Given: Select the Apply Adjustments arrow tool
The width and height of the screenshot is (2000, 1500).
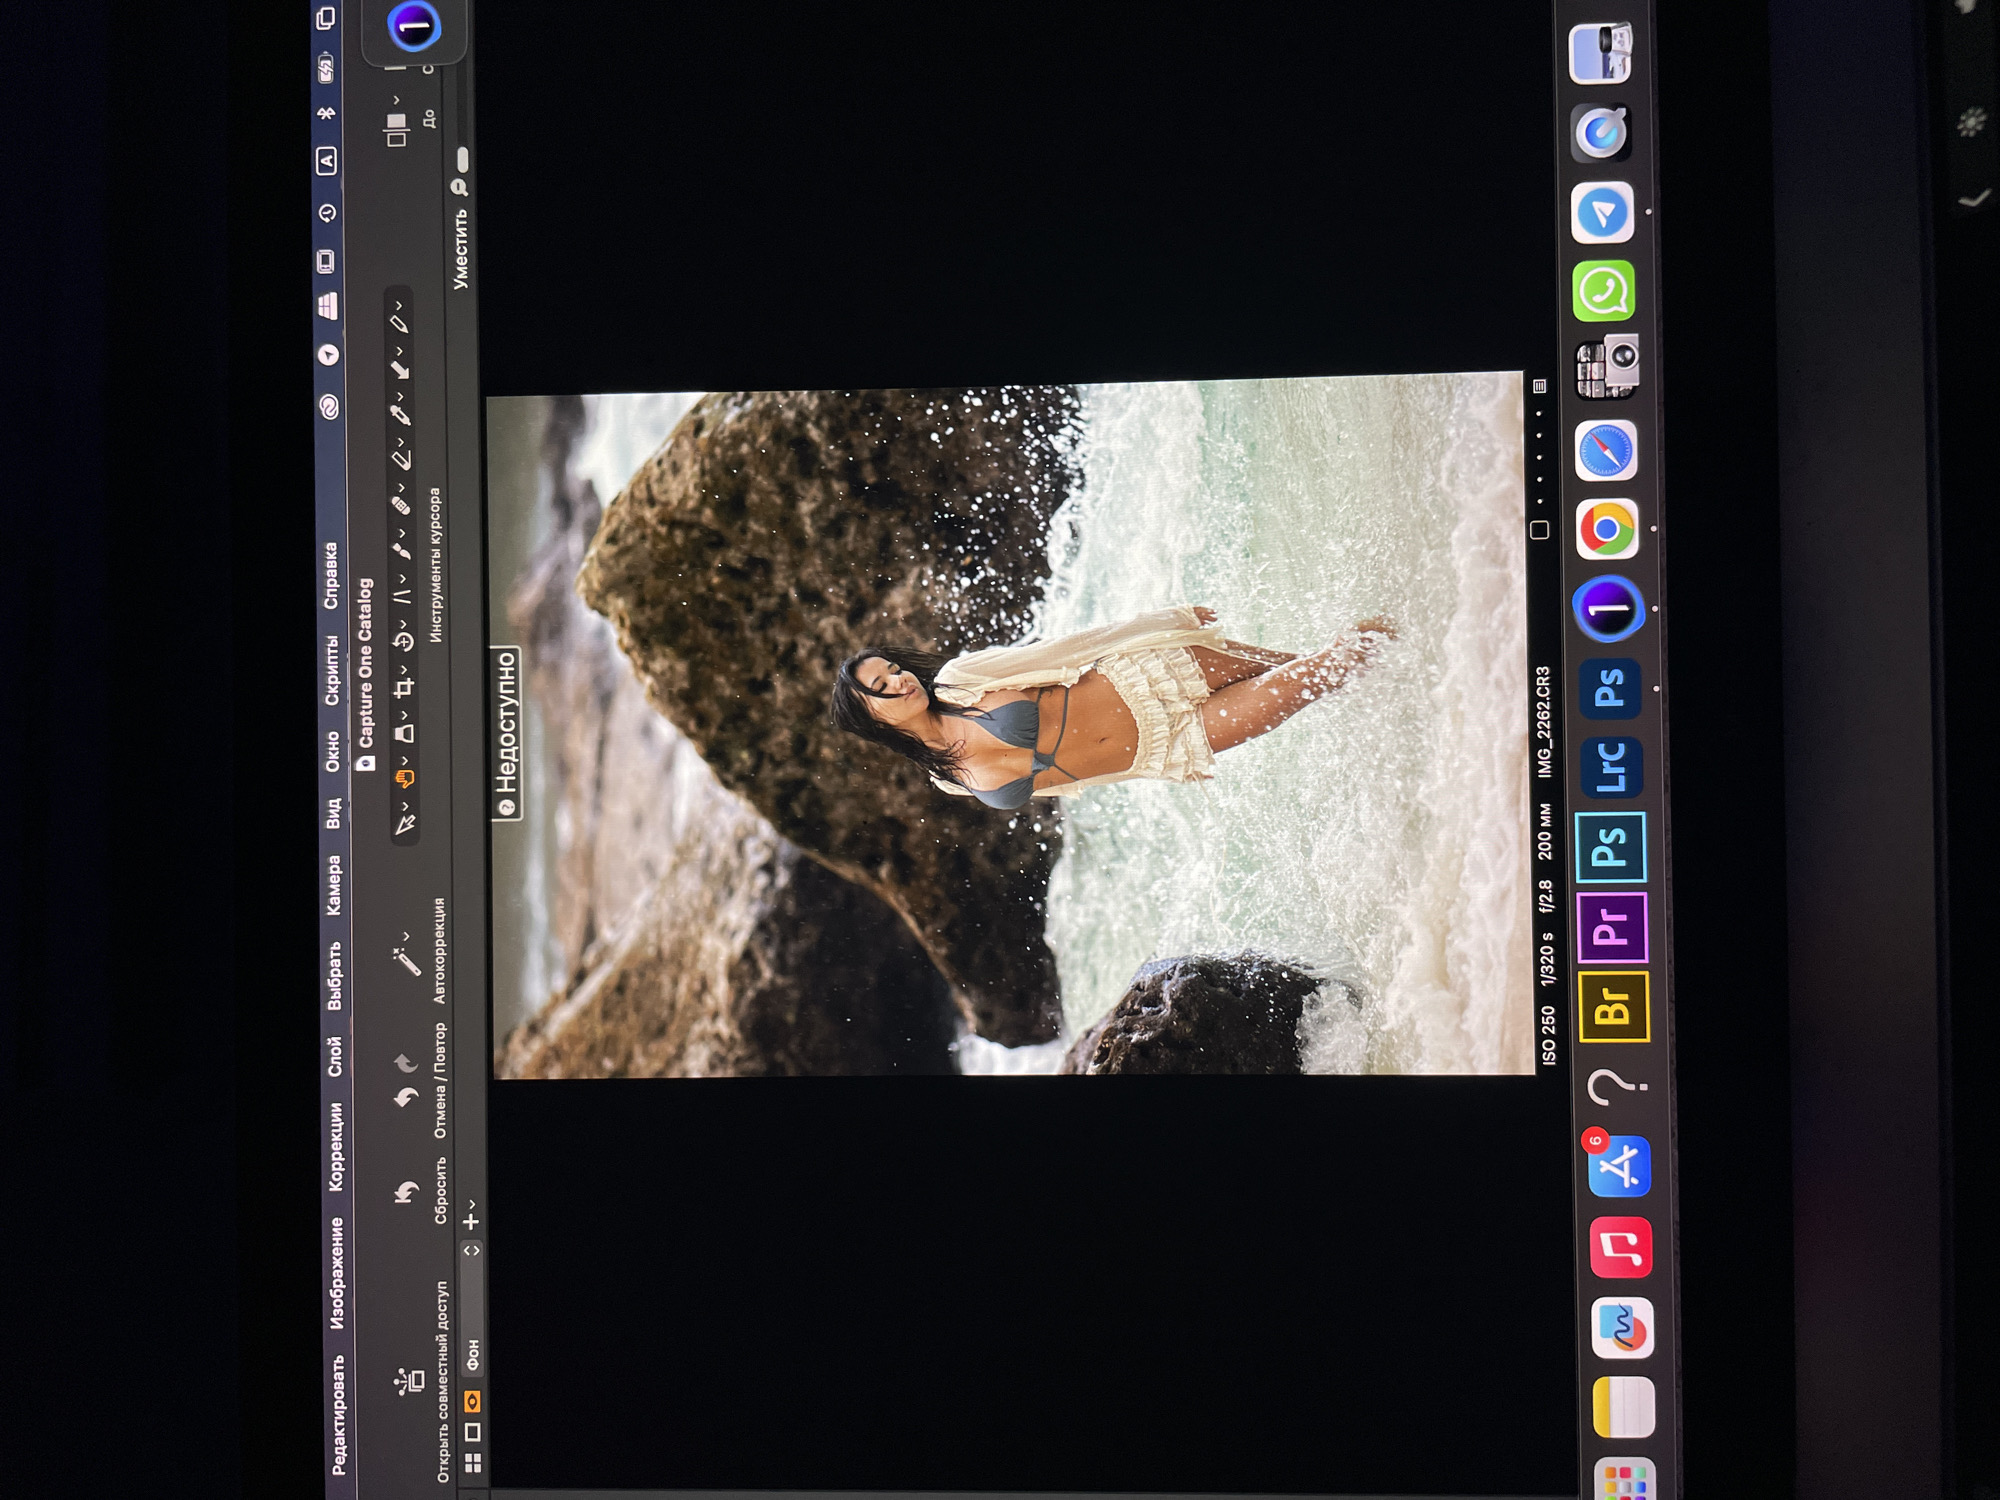Looking at the screenshot, I should [400, 369].
